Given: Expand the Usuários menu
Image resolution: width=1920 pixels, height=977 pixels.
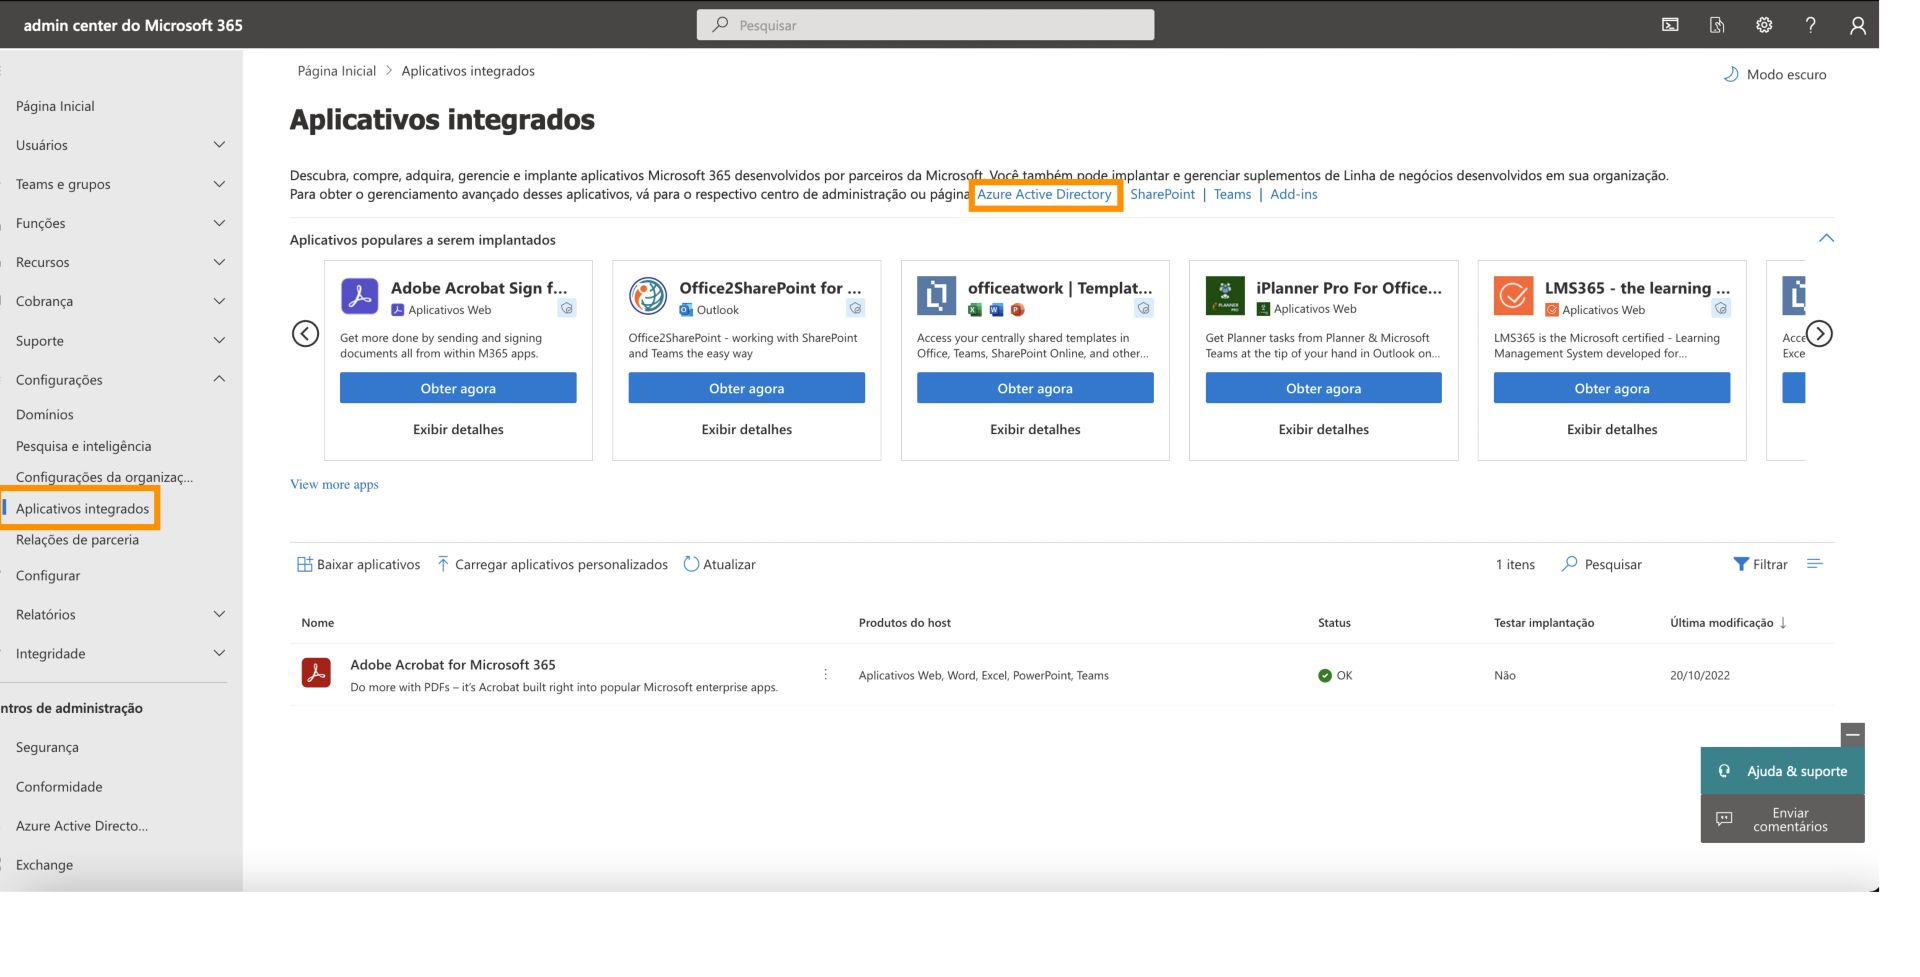Looking at the screenshot, I should point(219,145).
